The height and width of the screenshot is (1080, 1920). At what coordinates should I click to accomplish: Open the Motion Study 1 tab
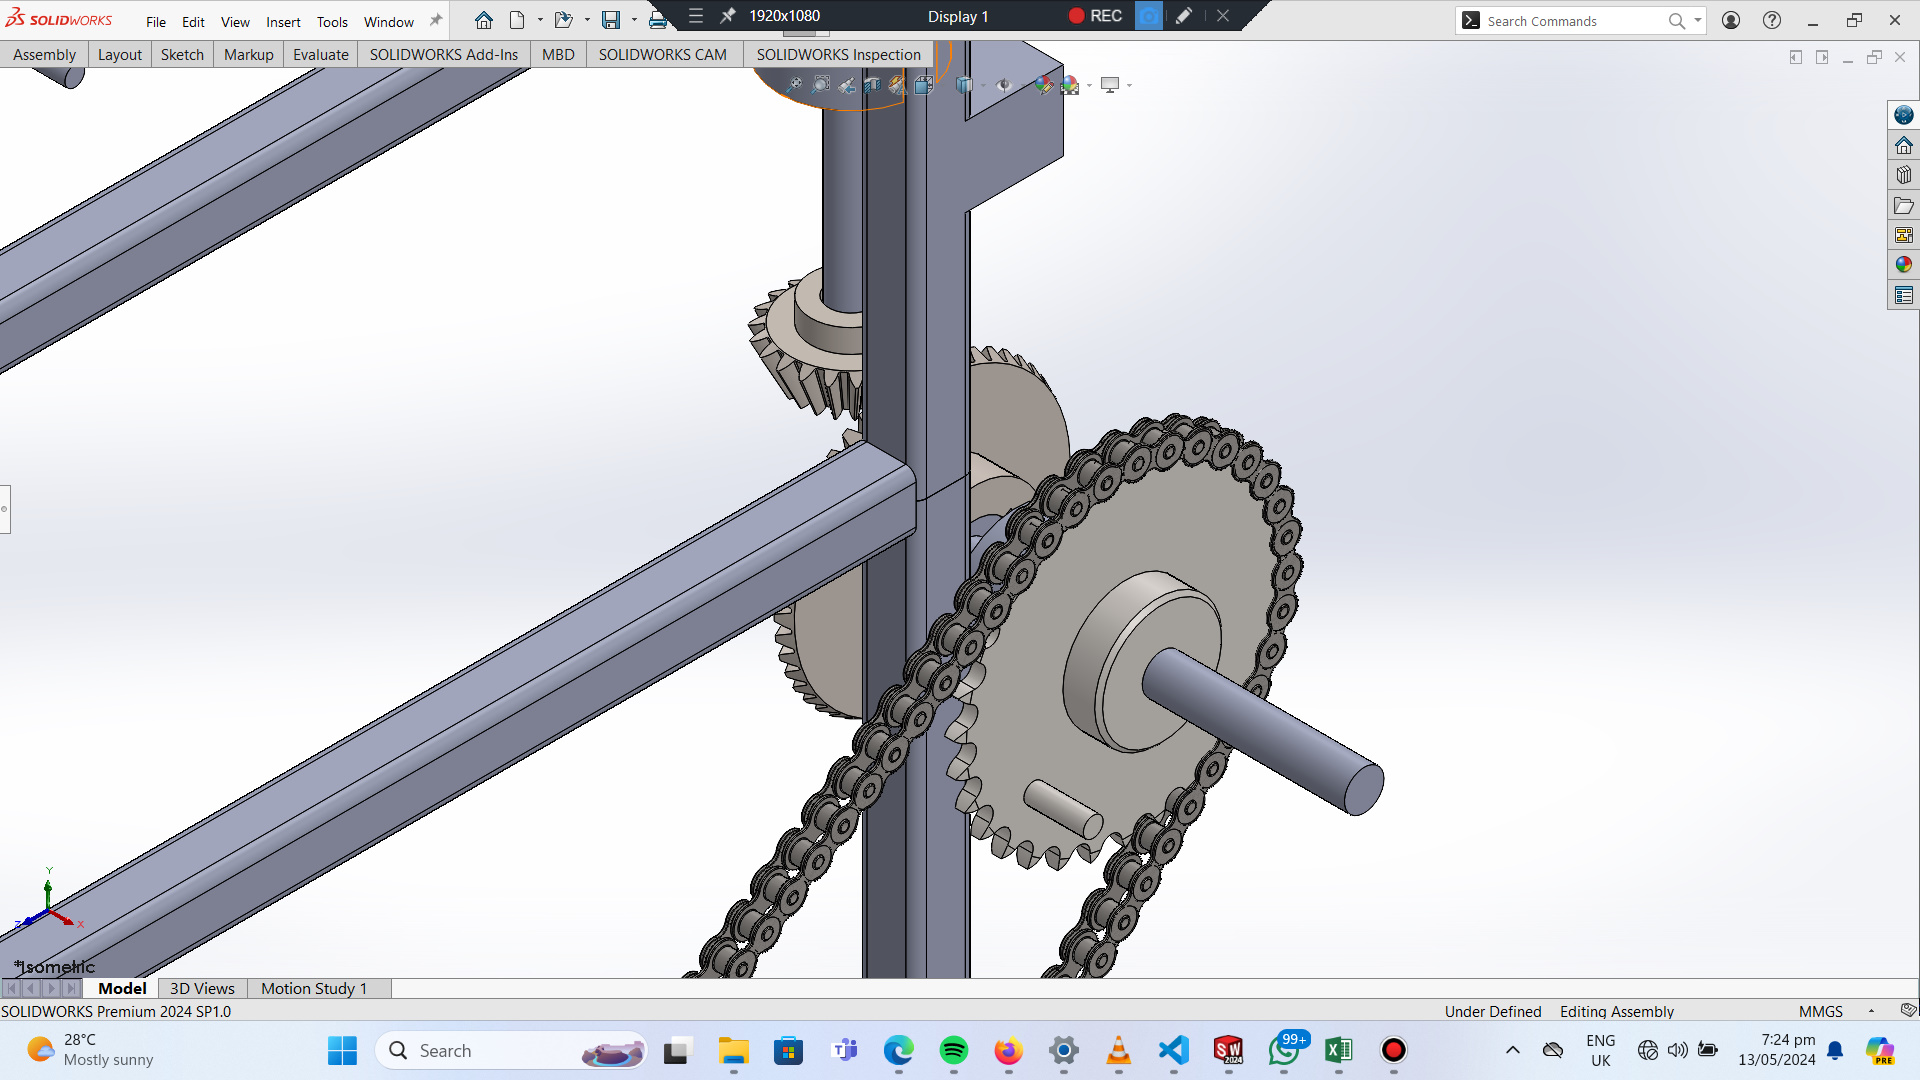(314, 988)
